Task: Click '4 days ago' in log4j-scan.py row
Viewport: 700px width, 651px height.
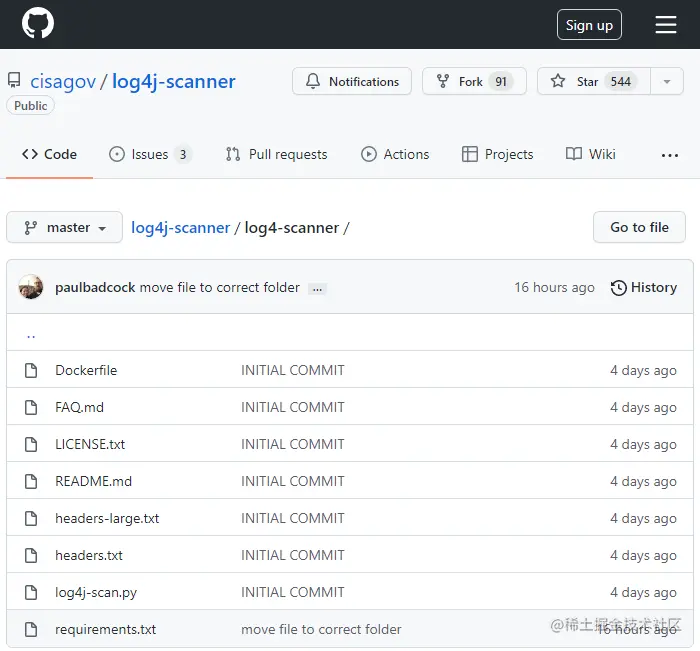Action: click(x=643, y=593)
